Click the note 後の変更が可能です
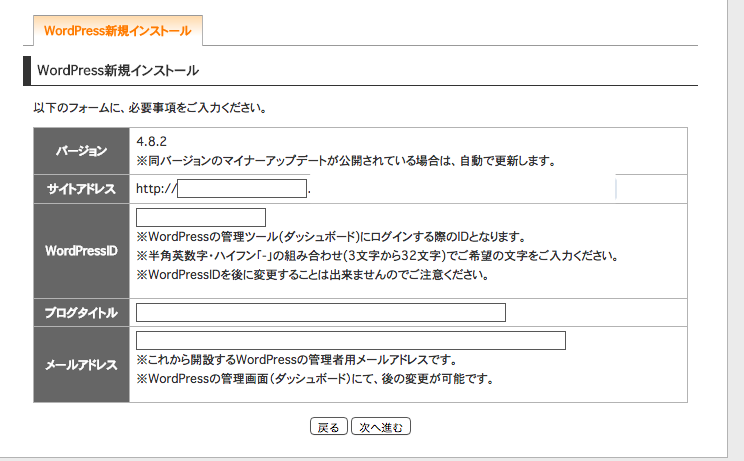This screenshot has height=461, width=744. [x=316, y=379]
